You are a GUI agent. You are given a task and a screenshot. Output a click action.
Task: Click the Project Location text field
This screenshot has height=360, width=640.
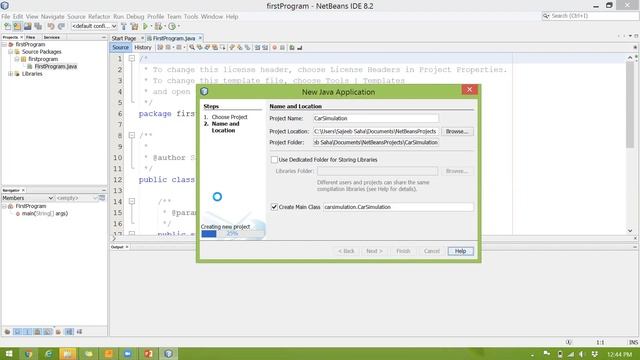tap(376, 131)
